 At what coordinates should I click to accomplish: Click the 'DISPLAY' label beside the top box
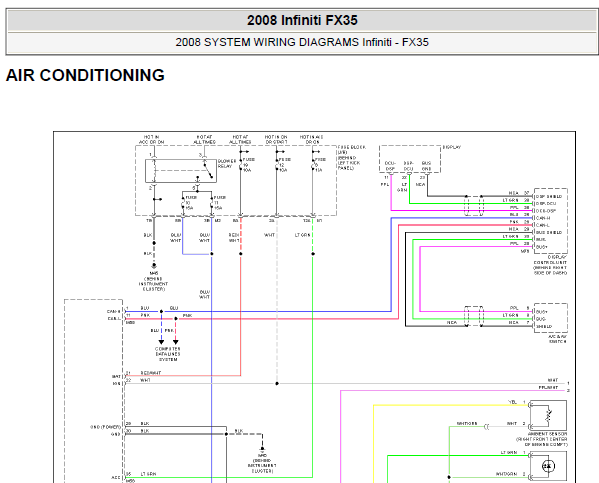tap(452, 147)
